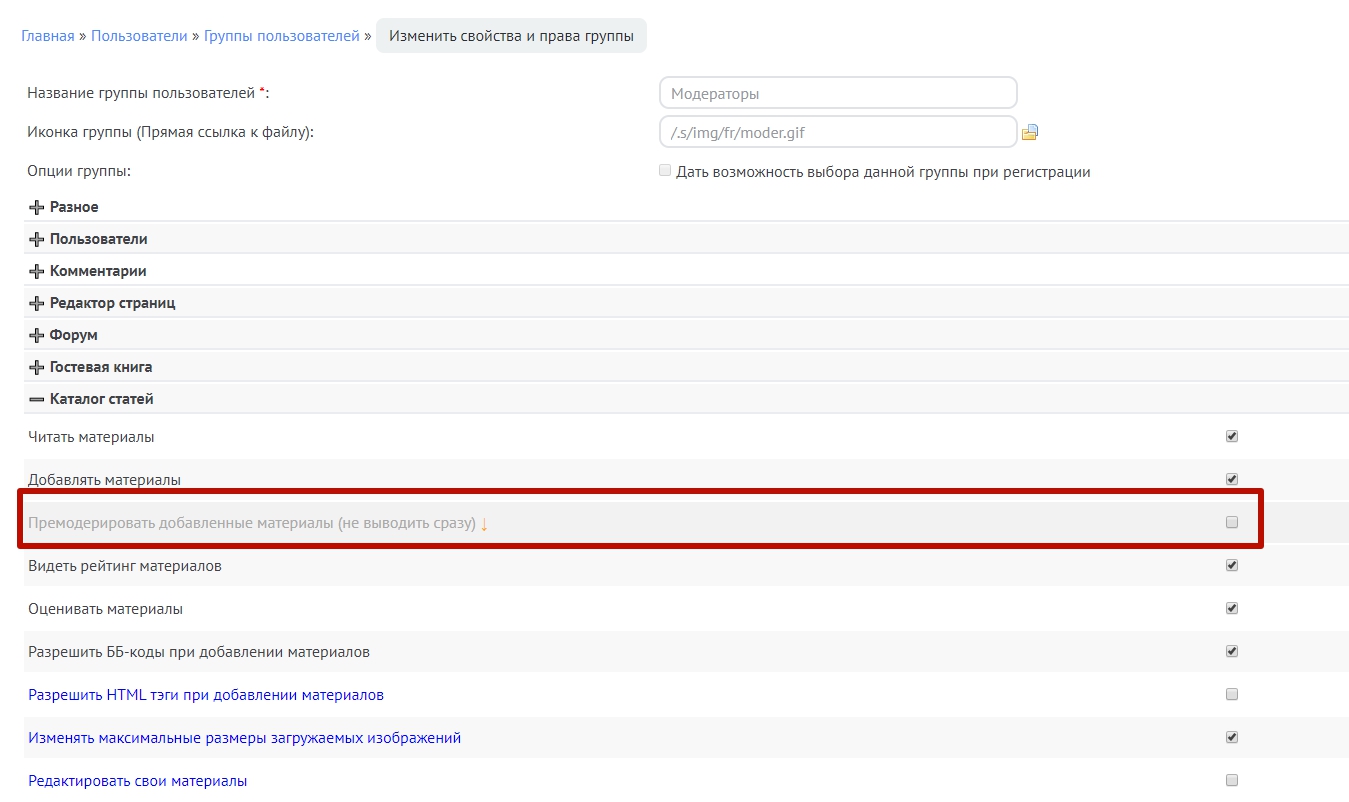Click the group name input field
This screenshot has height=802, width=1349.
[838, 93]
